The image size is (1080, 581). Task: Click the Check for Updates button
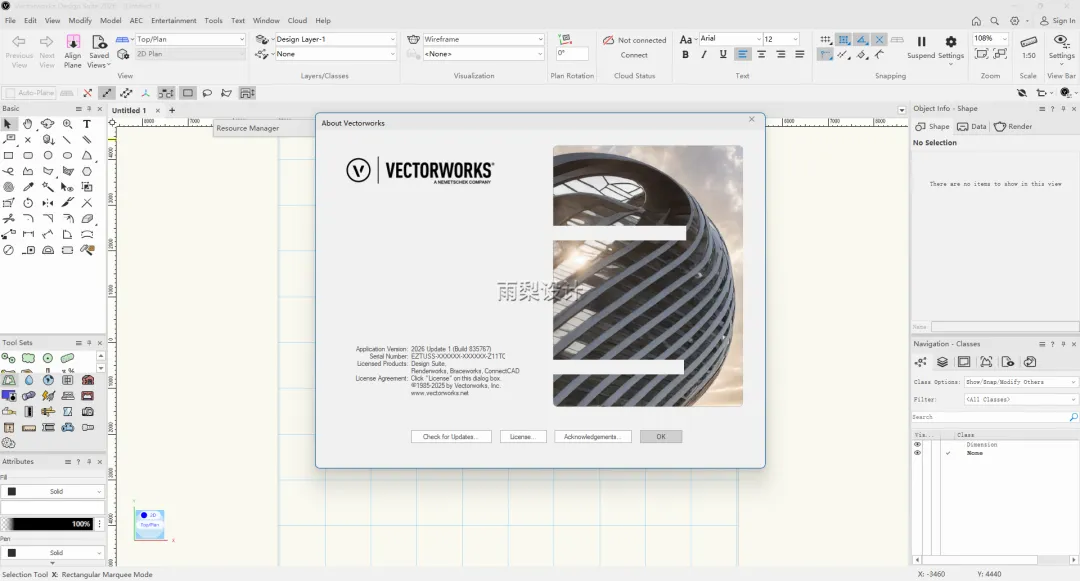[451, 436]
